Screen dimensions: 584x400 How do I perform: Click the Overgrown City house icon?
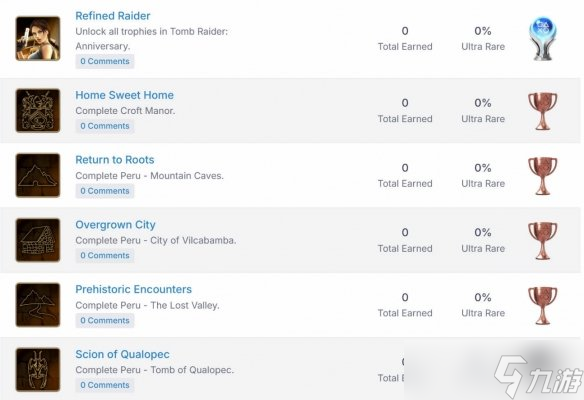38,240
